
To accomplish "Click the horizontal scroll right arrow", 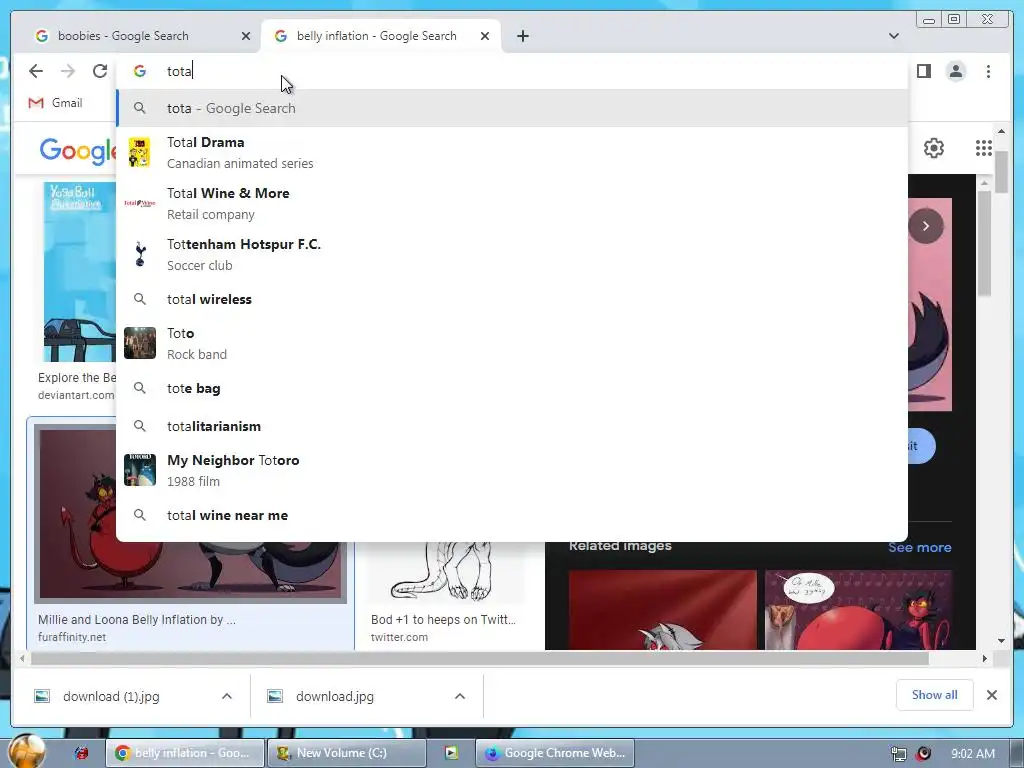I will tap(985, 658).
